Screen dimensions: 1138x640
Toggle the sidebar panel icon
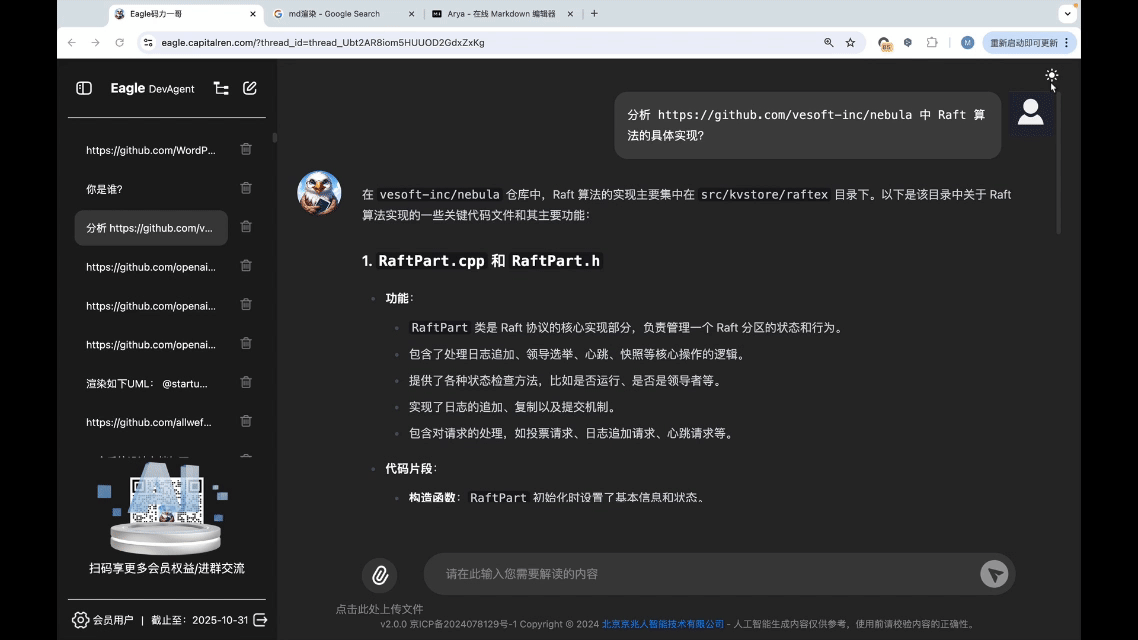(x=84, y=89)
